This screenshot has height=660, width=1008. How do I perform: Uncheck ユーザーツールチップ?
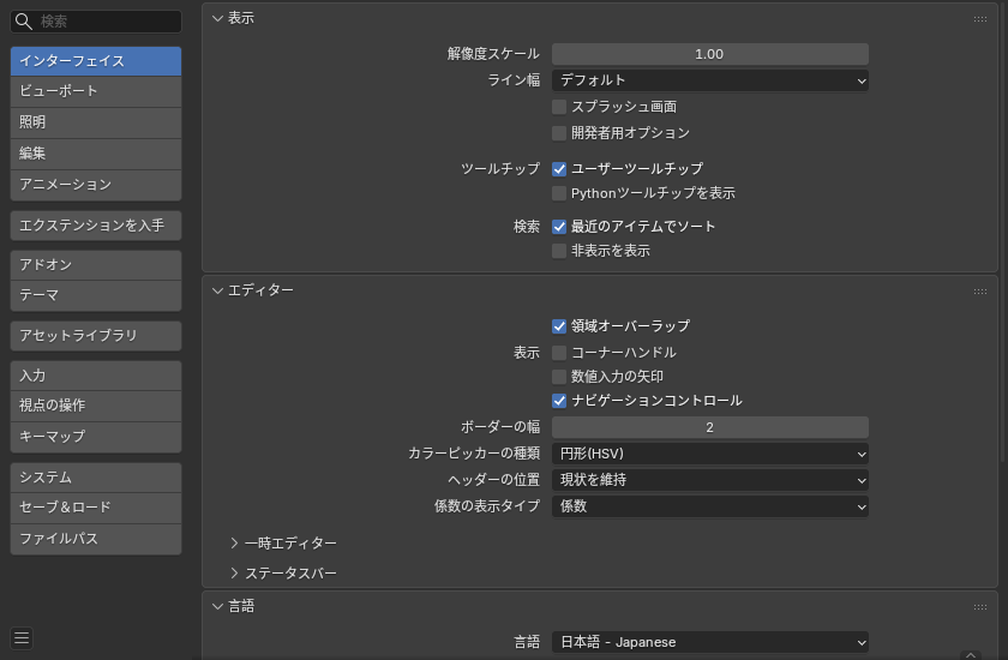click(559, 169)
